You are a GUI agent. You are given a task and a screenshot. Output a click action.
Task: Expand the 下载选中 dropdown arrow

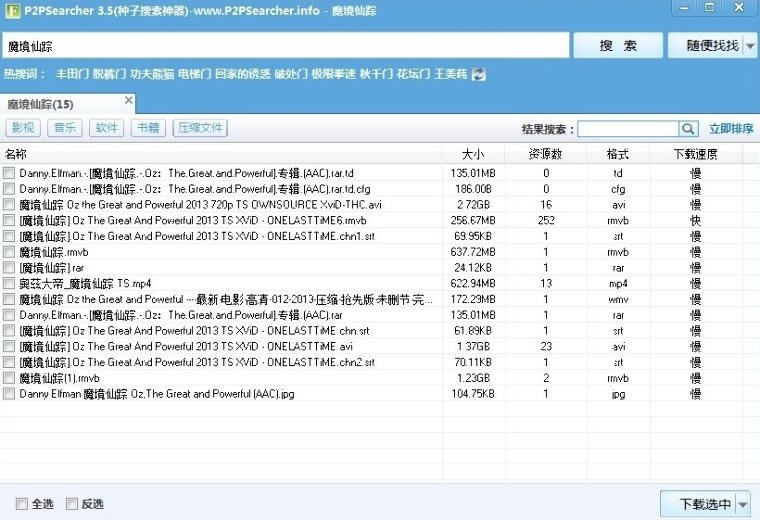coord(743,504)
